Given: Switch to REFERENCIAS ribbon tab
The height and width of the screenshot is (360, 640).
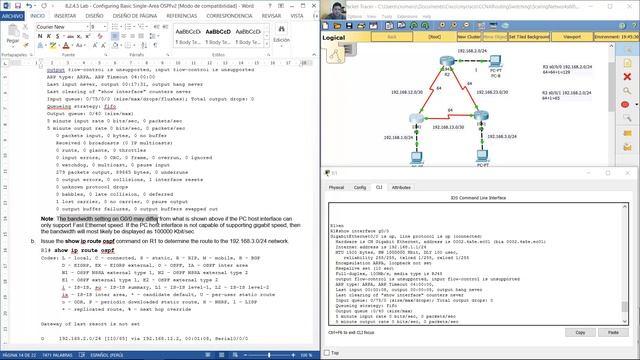Looking at the screenshot, I should (x=182, y=16).
